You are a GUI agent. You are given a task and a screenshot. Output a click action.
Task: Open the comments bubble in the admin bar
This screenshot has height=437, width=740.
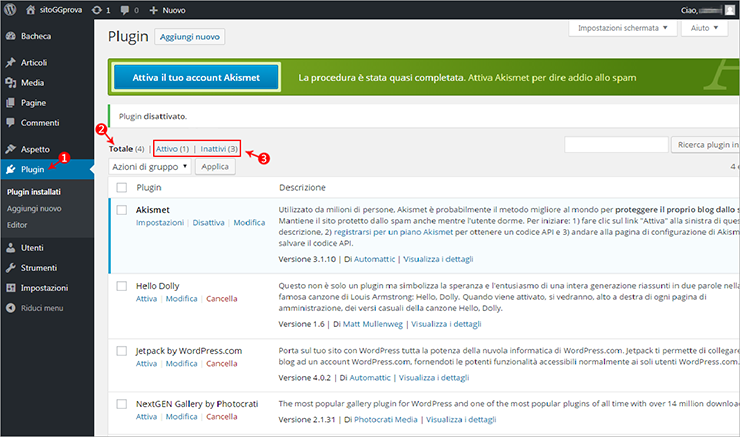tap(129, 10)
